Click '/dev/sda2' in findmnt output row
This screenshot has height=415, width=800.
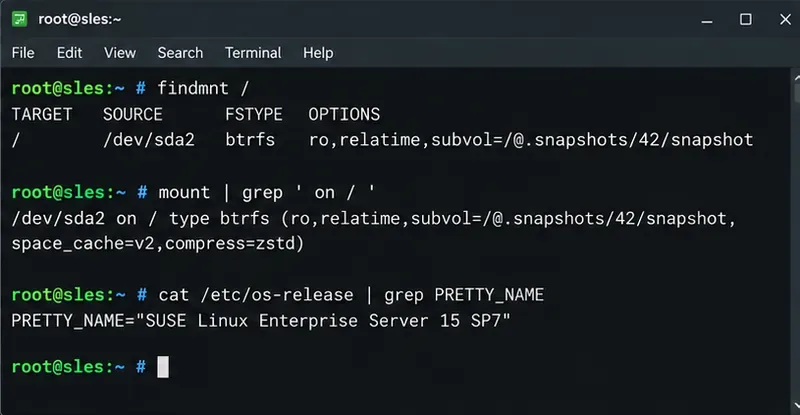coord(148,140)
